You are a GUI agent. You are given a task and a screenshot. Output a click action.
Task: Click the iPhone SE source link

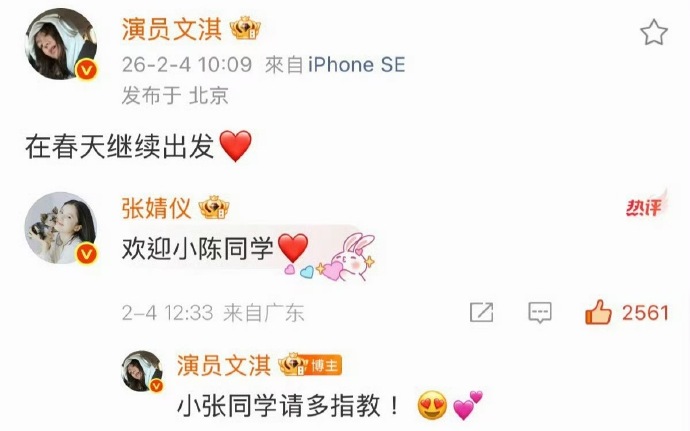coord(356,65)
